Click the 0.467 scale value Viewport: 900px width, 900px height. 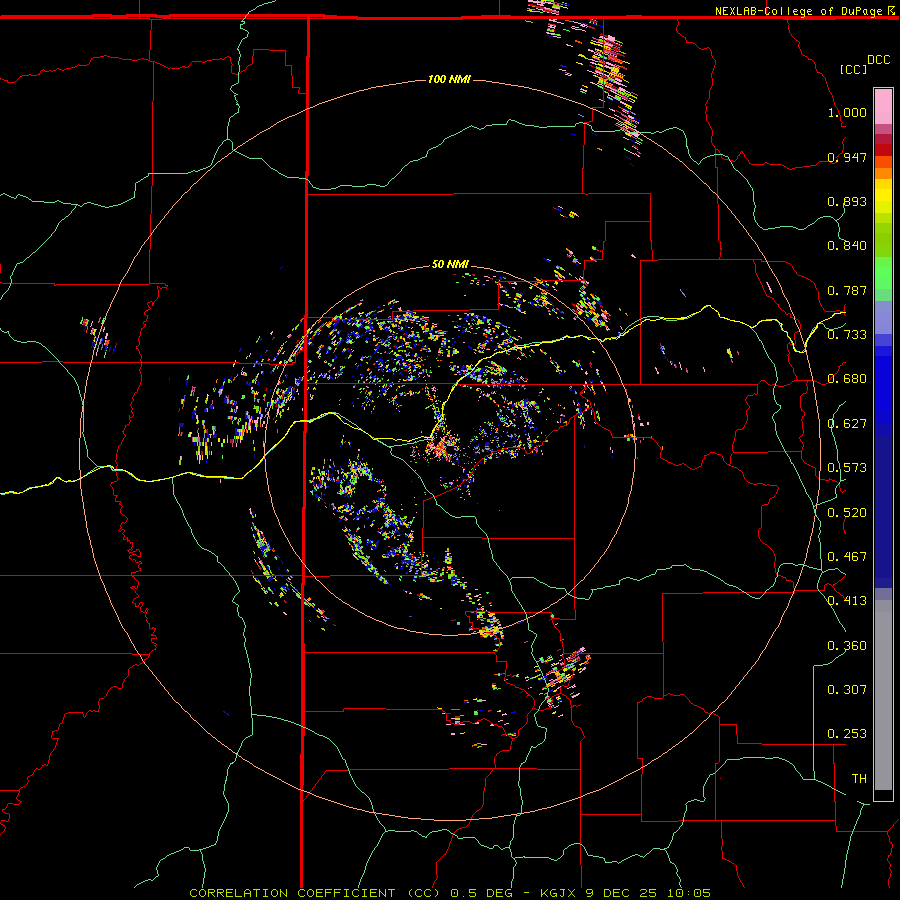pyautogui.click(x=847, y=557)
